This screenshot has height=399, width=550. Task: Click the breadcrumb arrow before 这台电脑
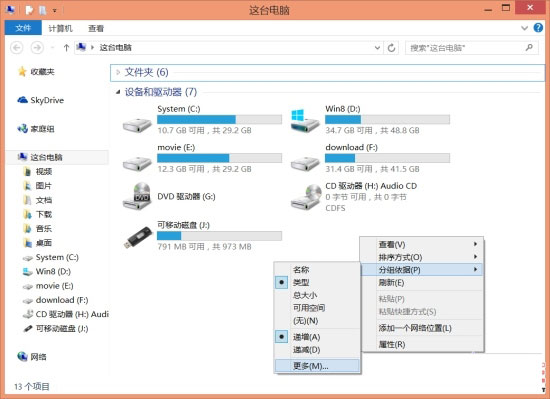(93, 47)
